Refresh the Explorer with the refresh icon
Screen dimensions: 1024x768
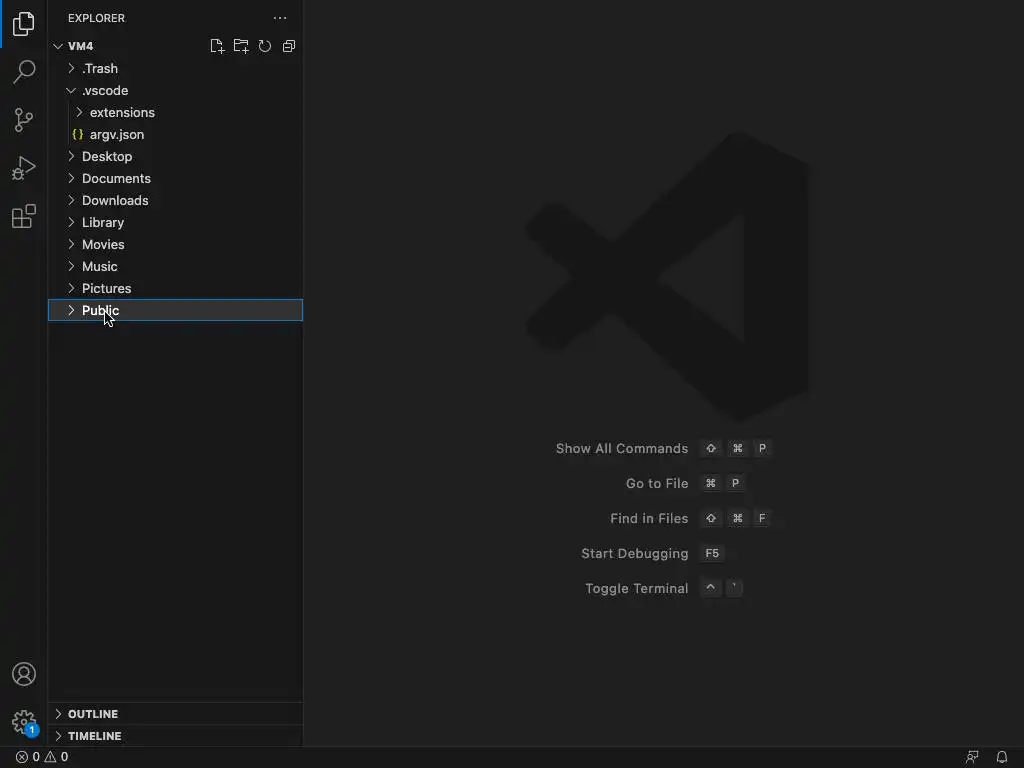point(264,46)
